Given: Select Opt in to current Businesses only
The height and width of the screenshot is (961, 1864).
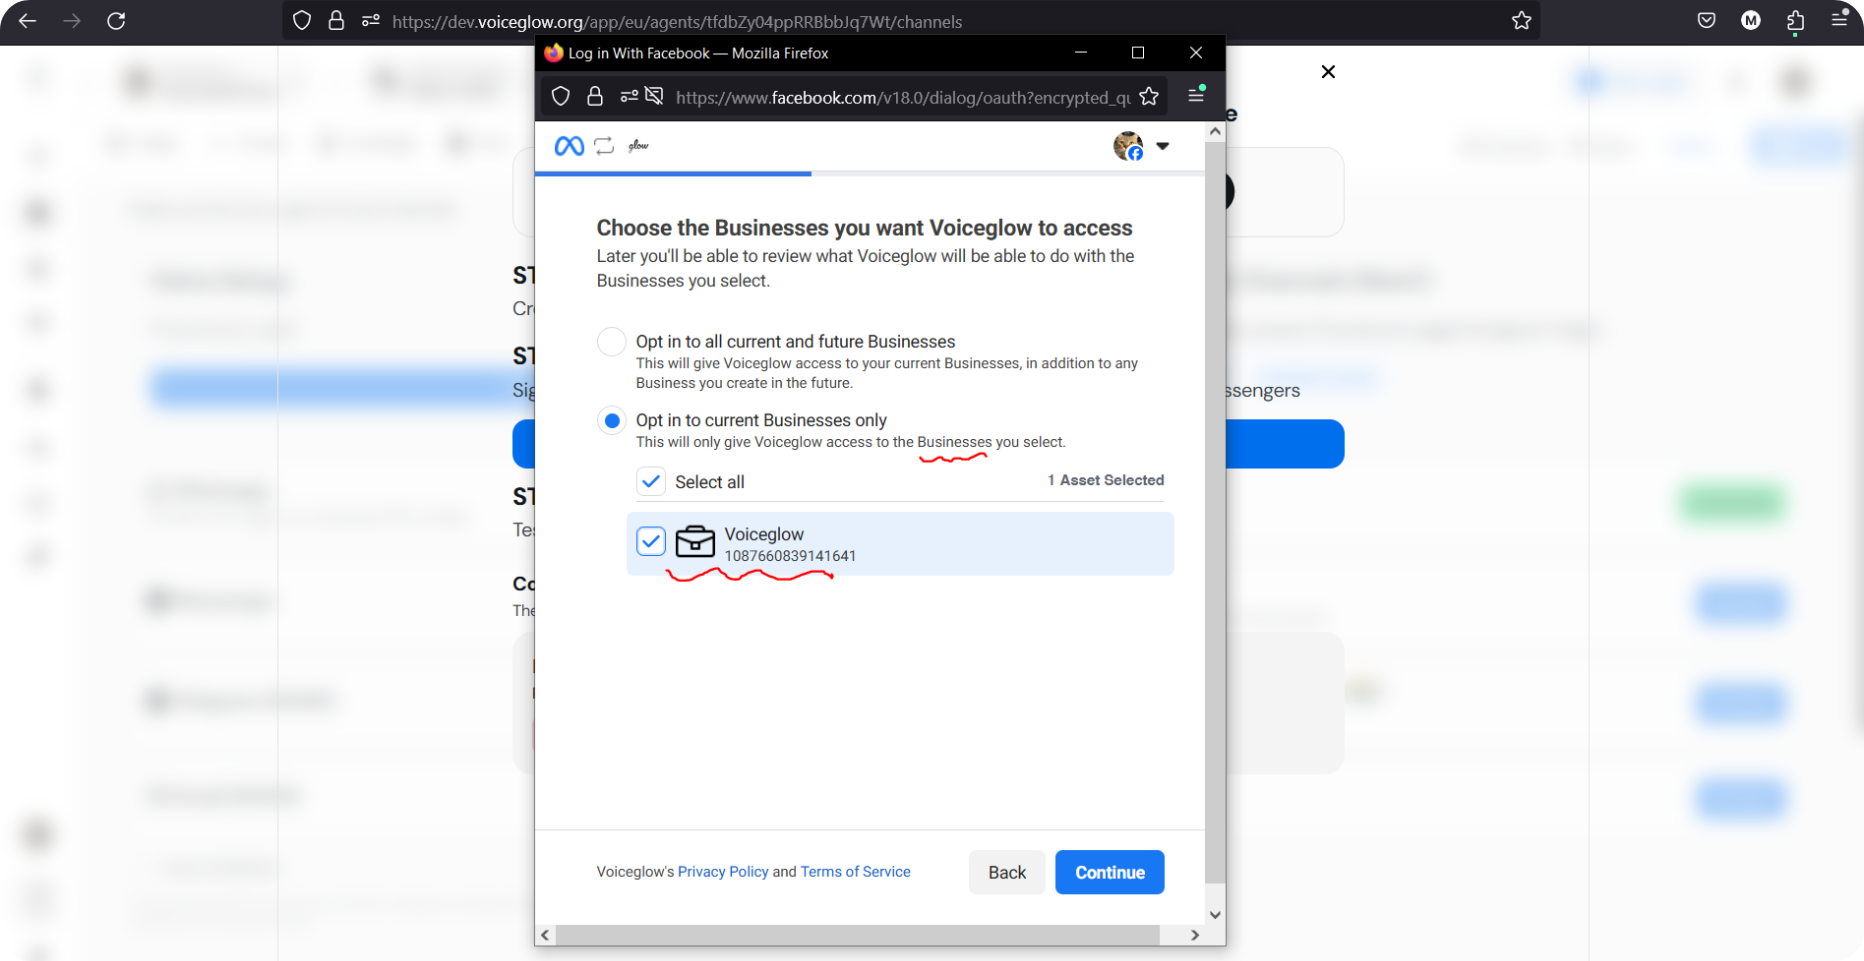Looking at the screenshot, I should point(612,421).
